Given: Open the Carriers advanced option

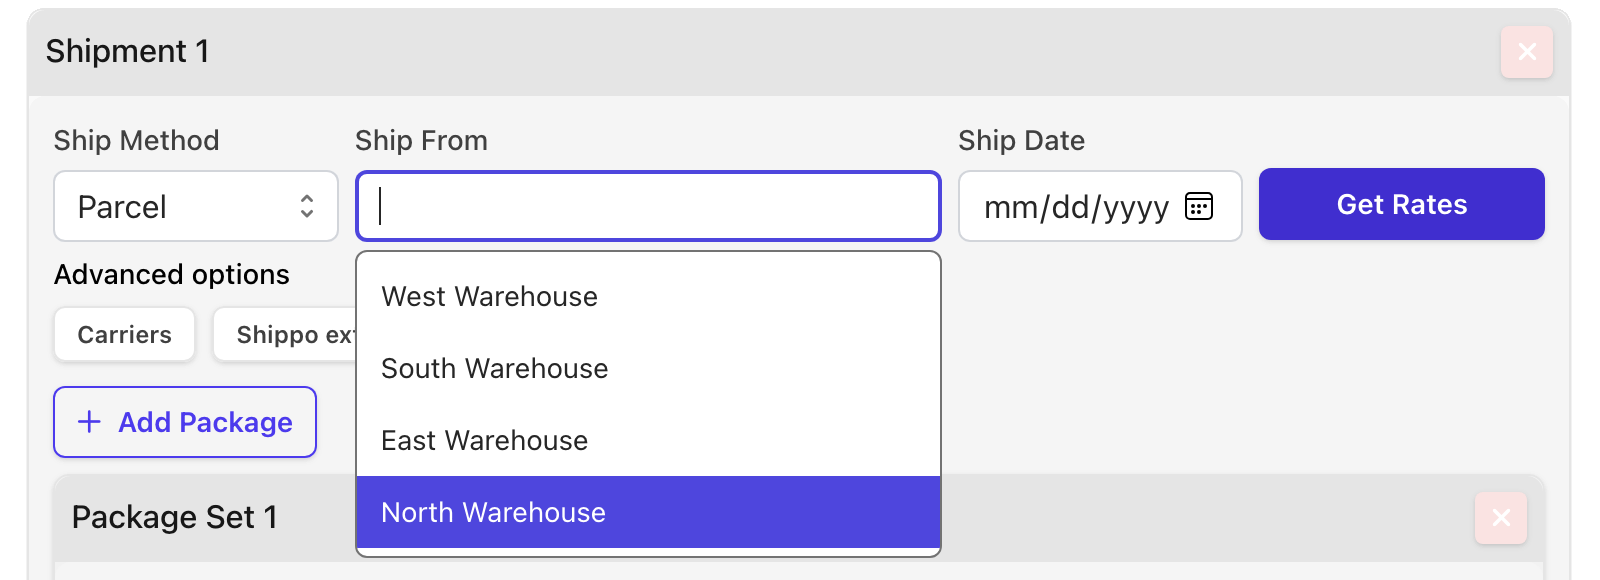Looking at the screenshot, I should pyautogui.click(x=124, y=335).
